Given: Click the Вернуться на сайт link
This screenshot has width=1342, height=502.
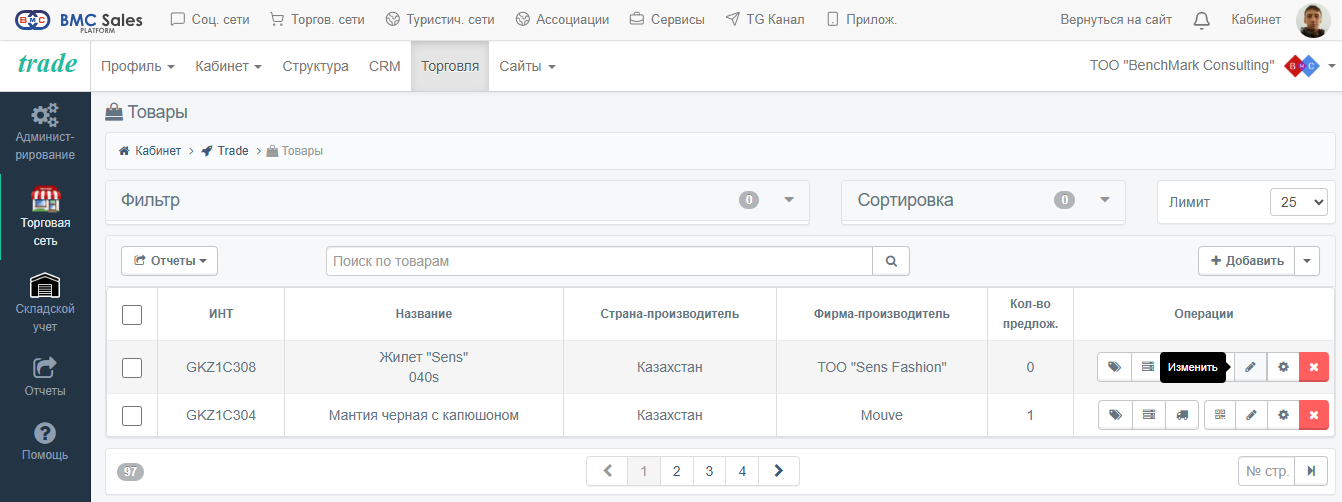Looking at the screenshot, I should (1116, 19).
